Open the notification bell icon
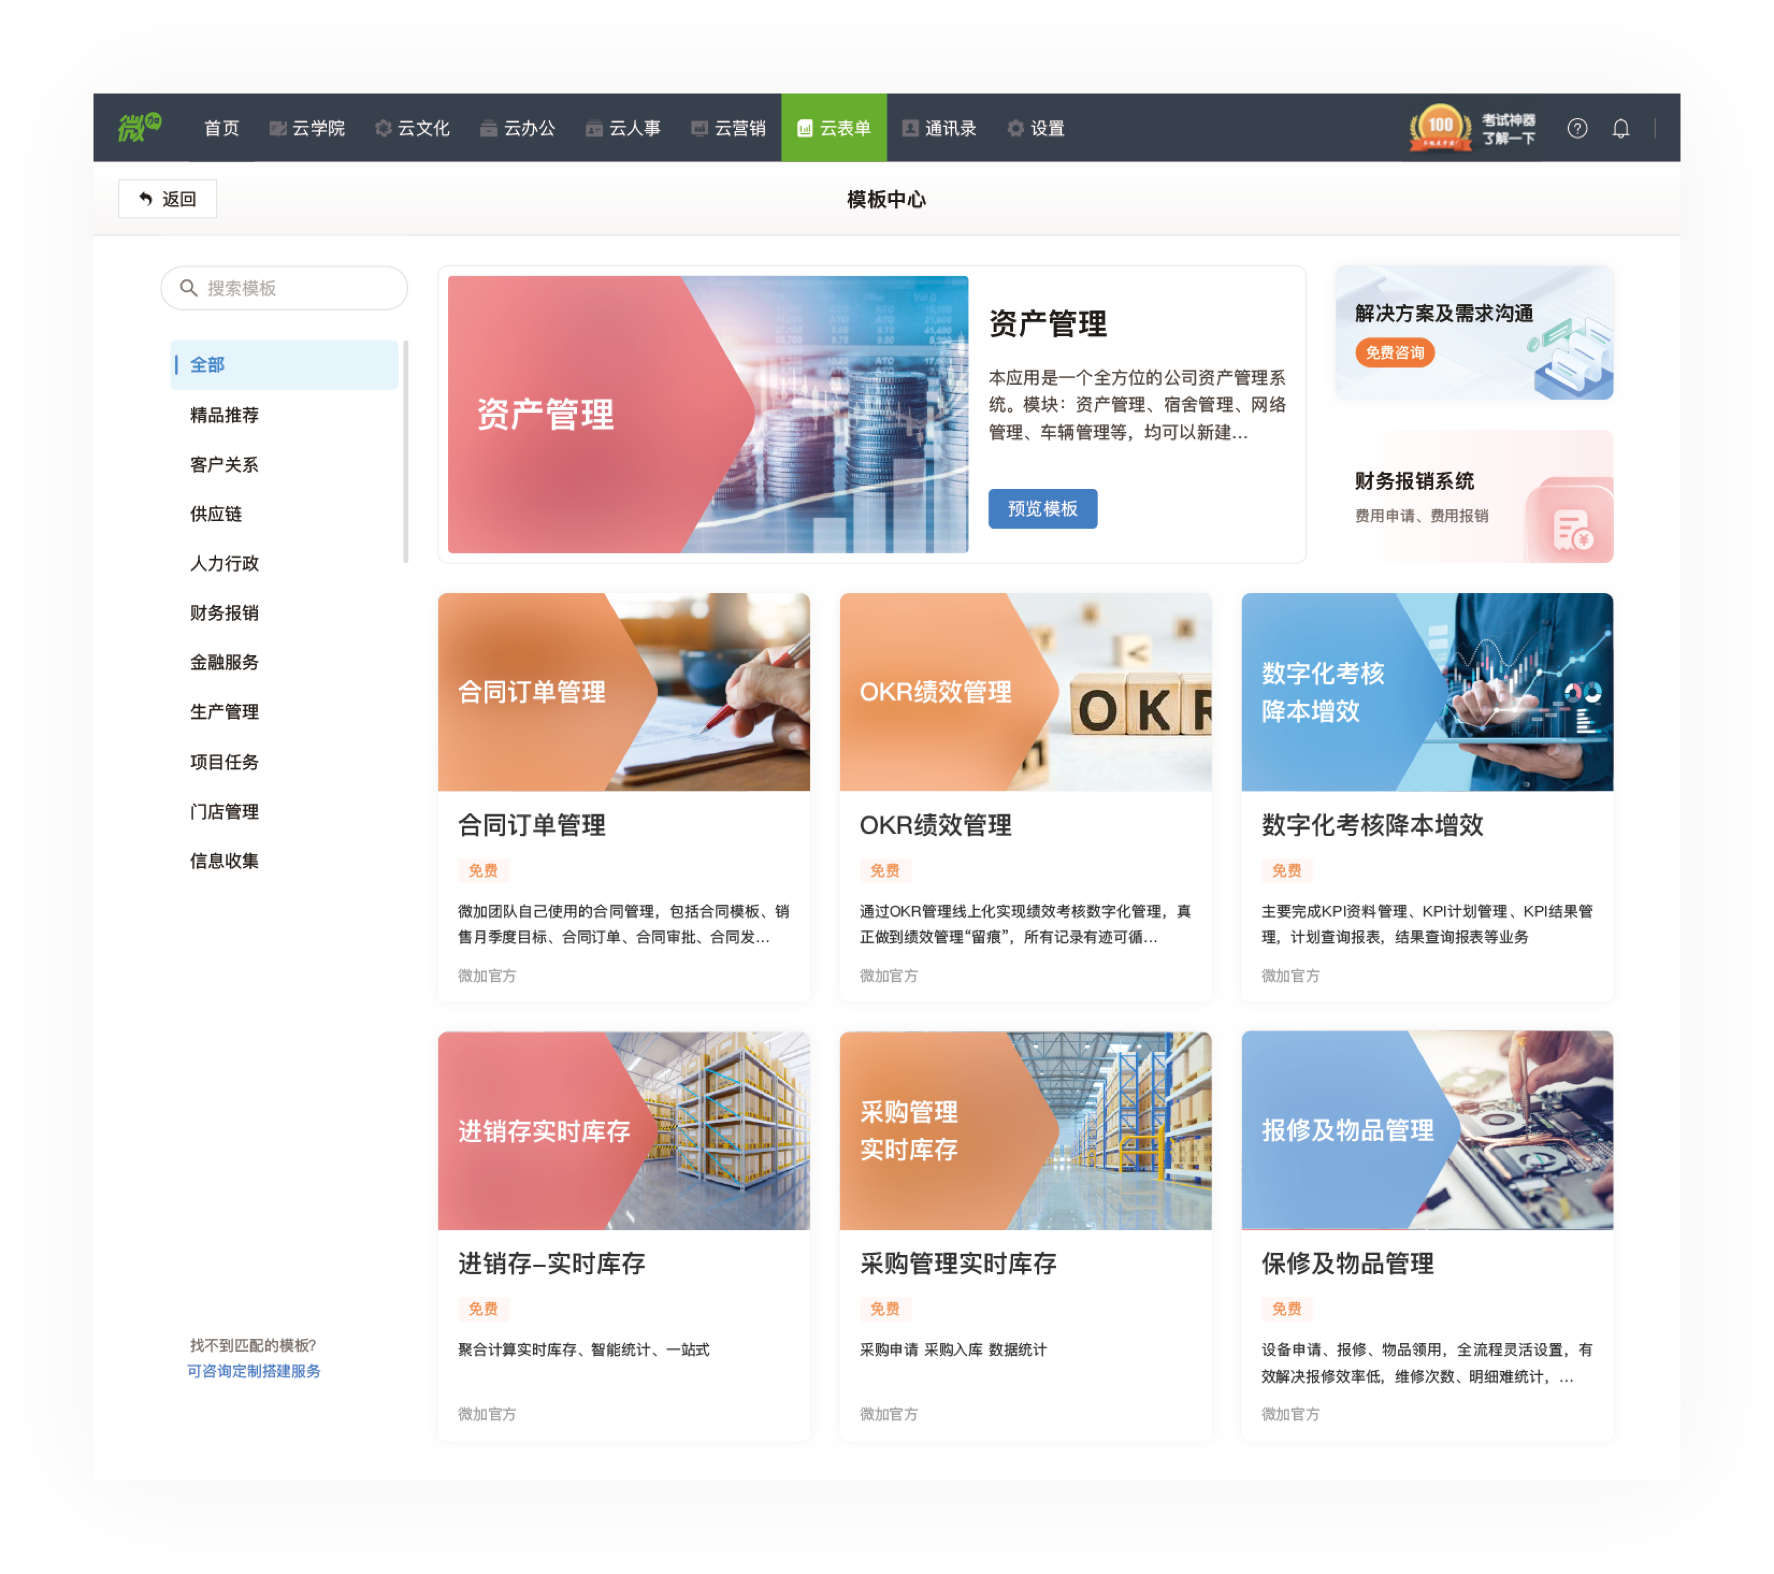Viewport: 1774px width, 1574px height. 1621,128
